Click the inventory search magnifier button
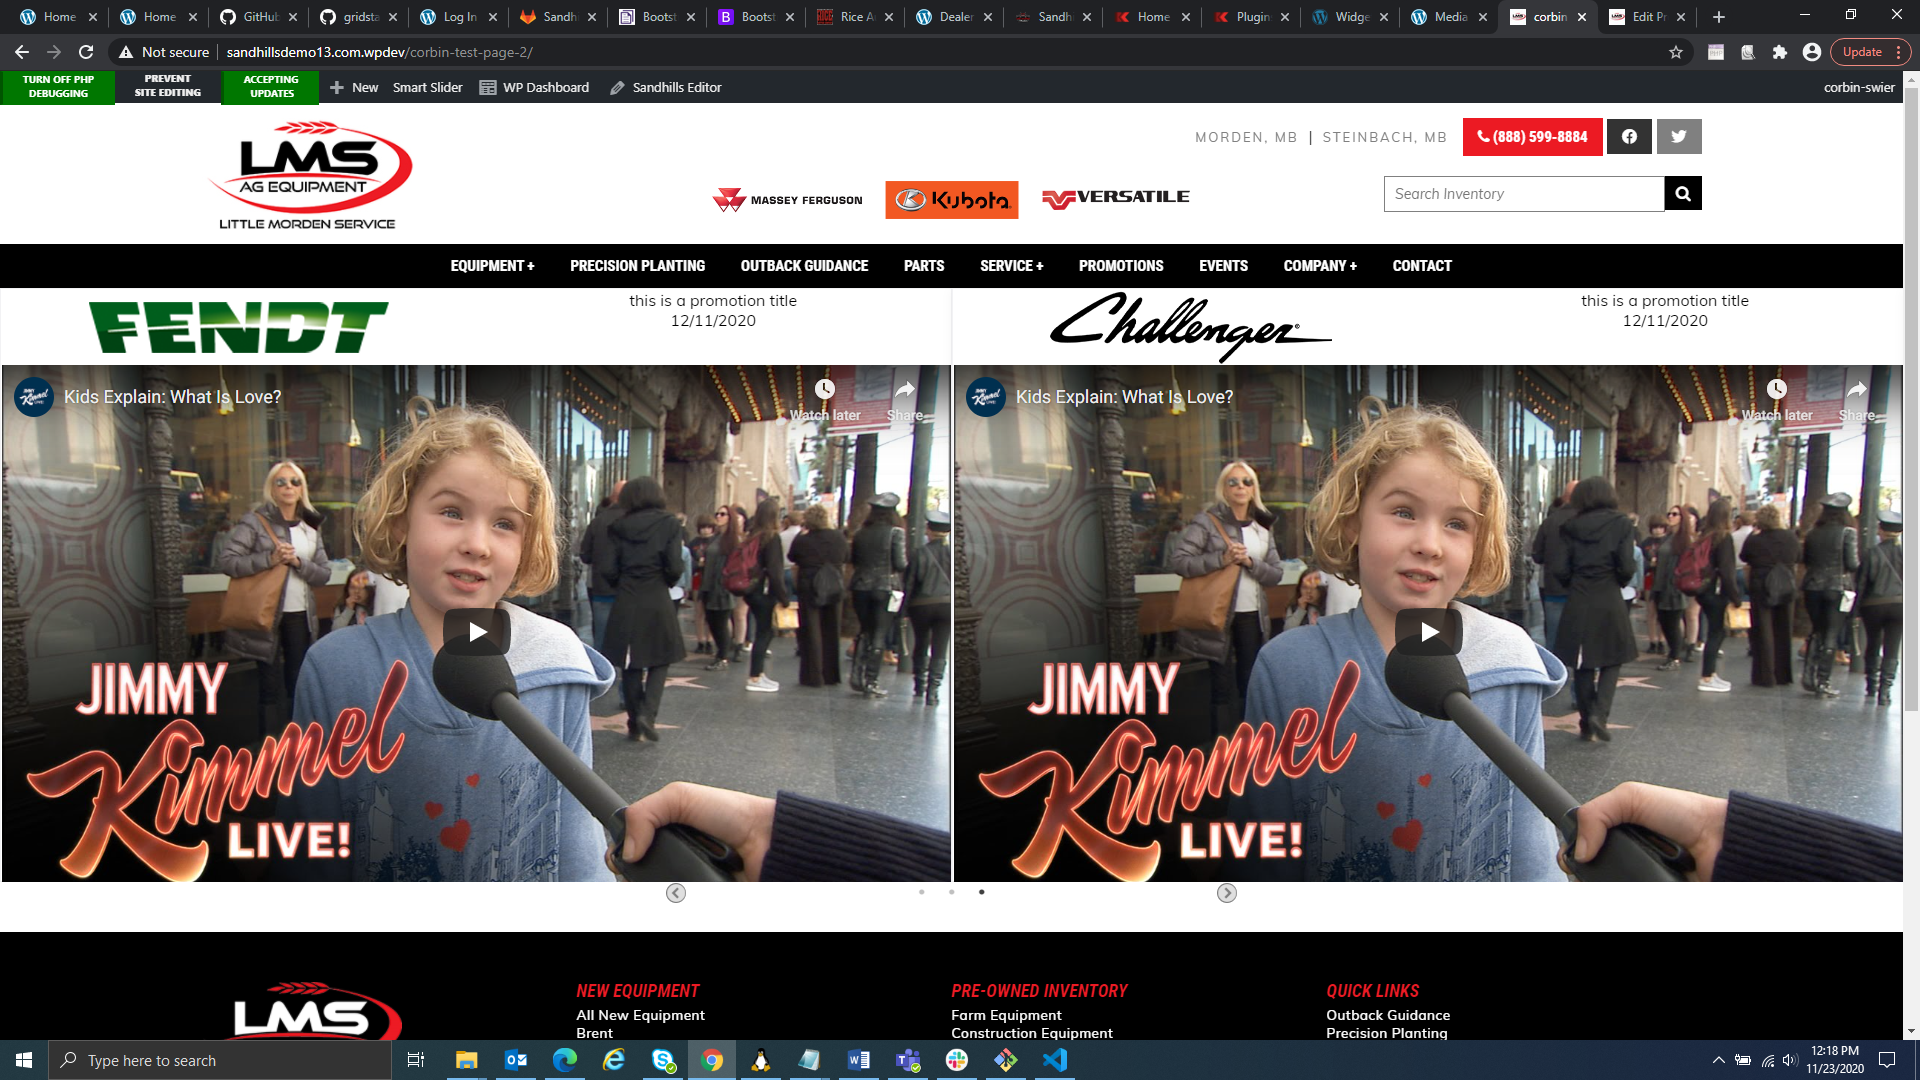The image size is (1920, 1080). click(1683, 194)
